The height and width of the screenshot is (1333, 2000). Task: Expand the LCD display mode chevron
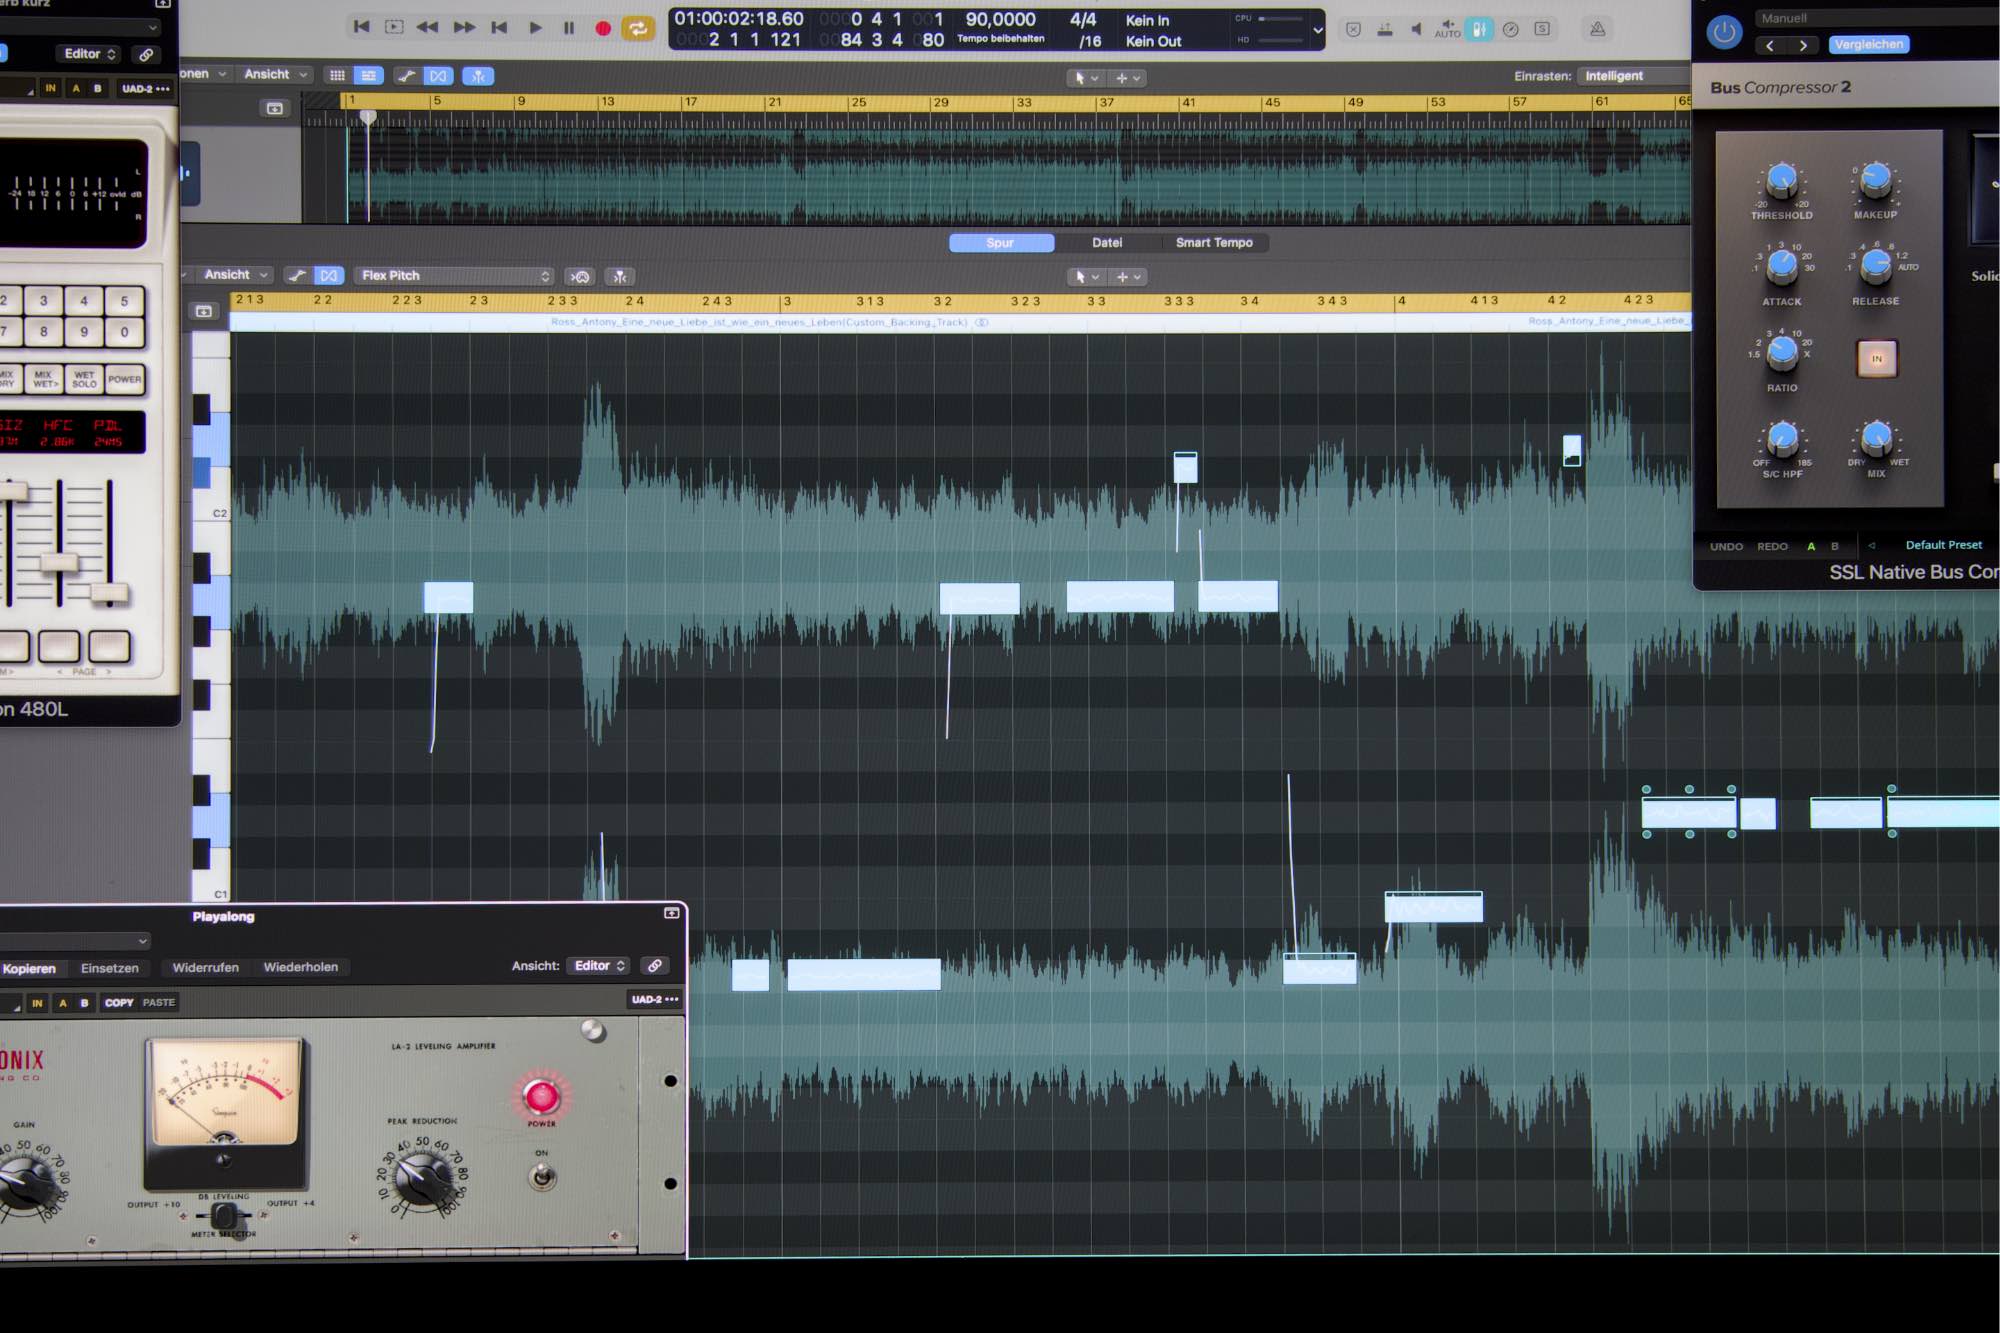(x=1318, y=30)
